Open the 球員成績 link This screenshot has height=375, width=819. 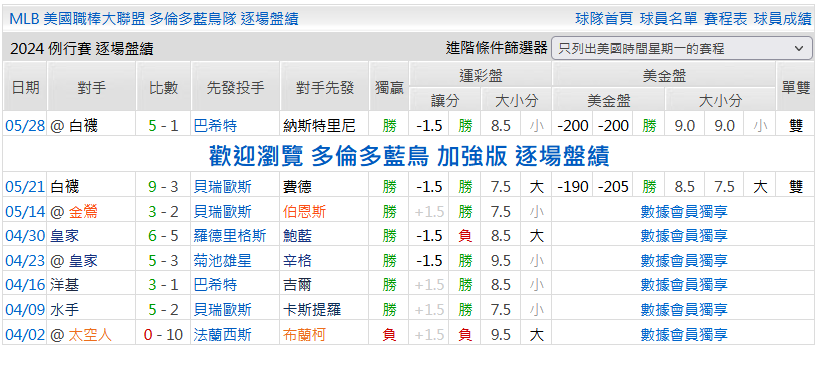tap(782, 19)
